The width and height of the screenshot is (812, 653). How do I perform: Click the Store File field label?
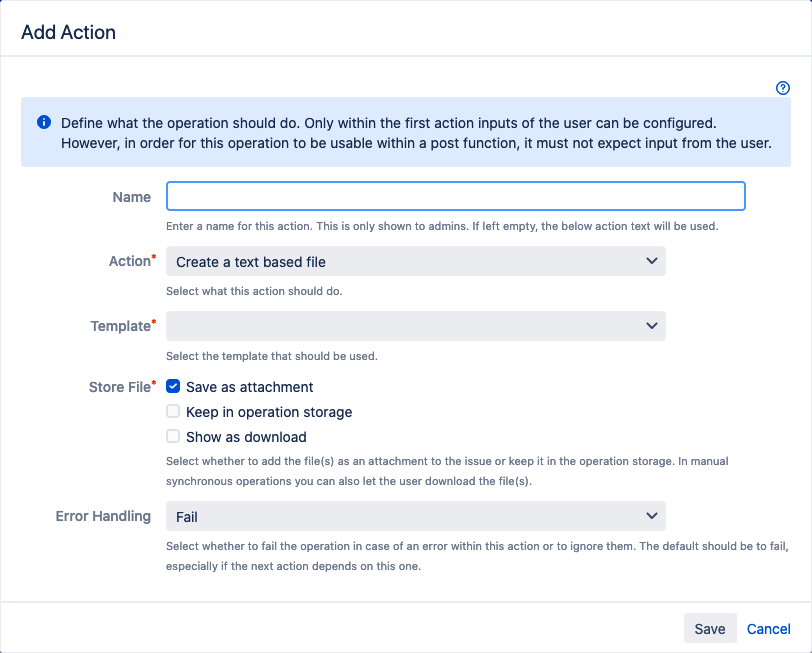[x=118, y=387]
